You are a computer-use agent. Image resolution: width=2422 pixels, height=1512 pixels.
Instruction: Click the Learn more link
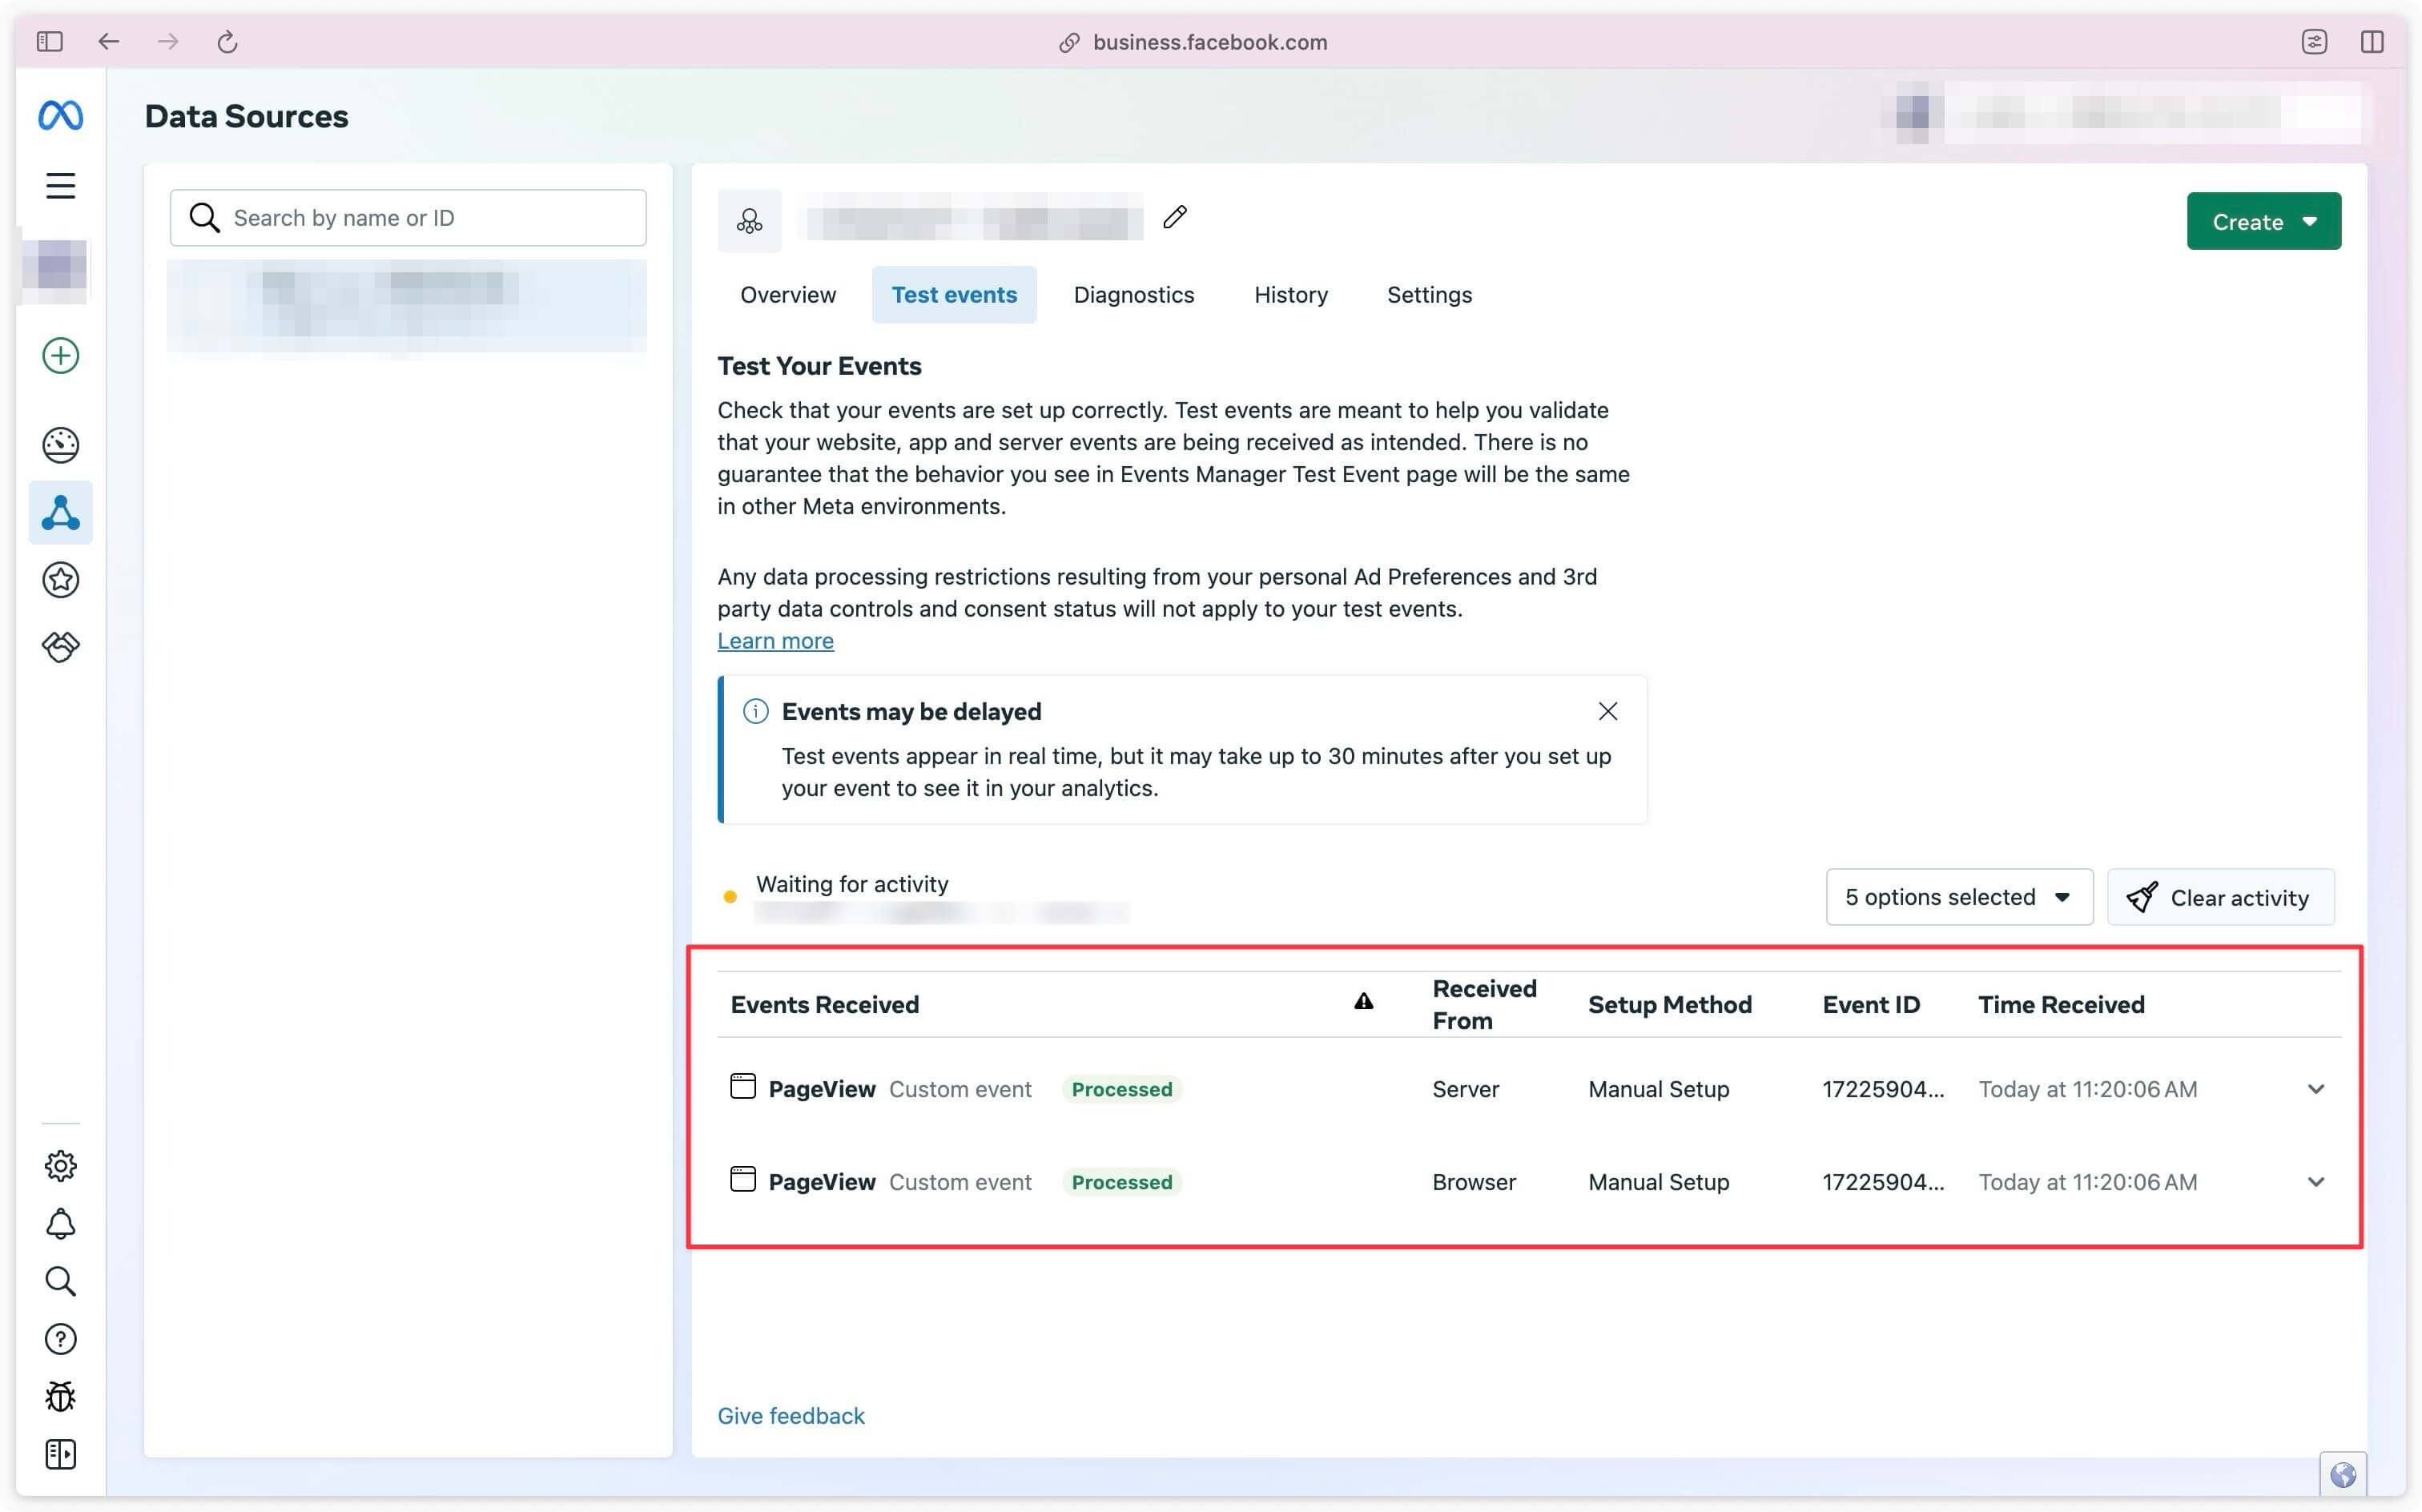pos(774,641)
